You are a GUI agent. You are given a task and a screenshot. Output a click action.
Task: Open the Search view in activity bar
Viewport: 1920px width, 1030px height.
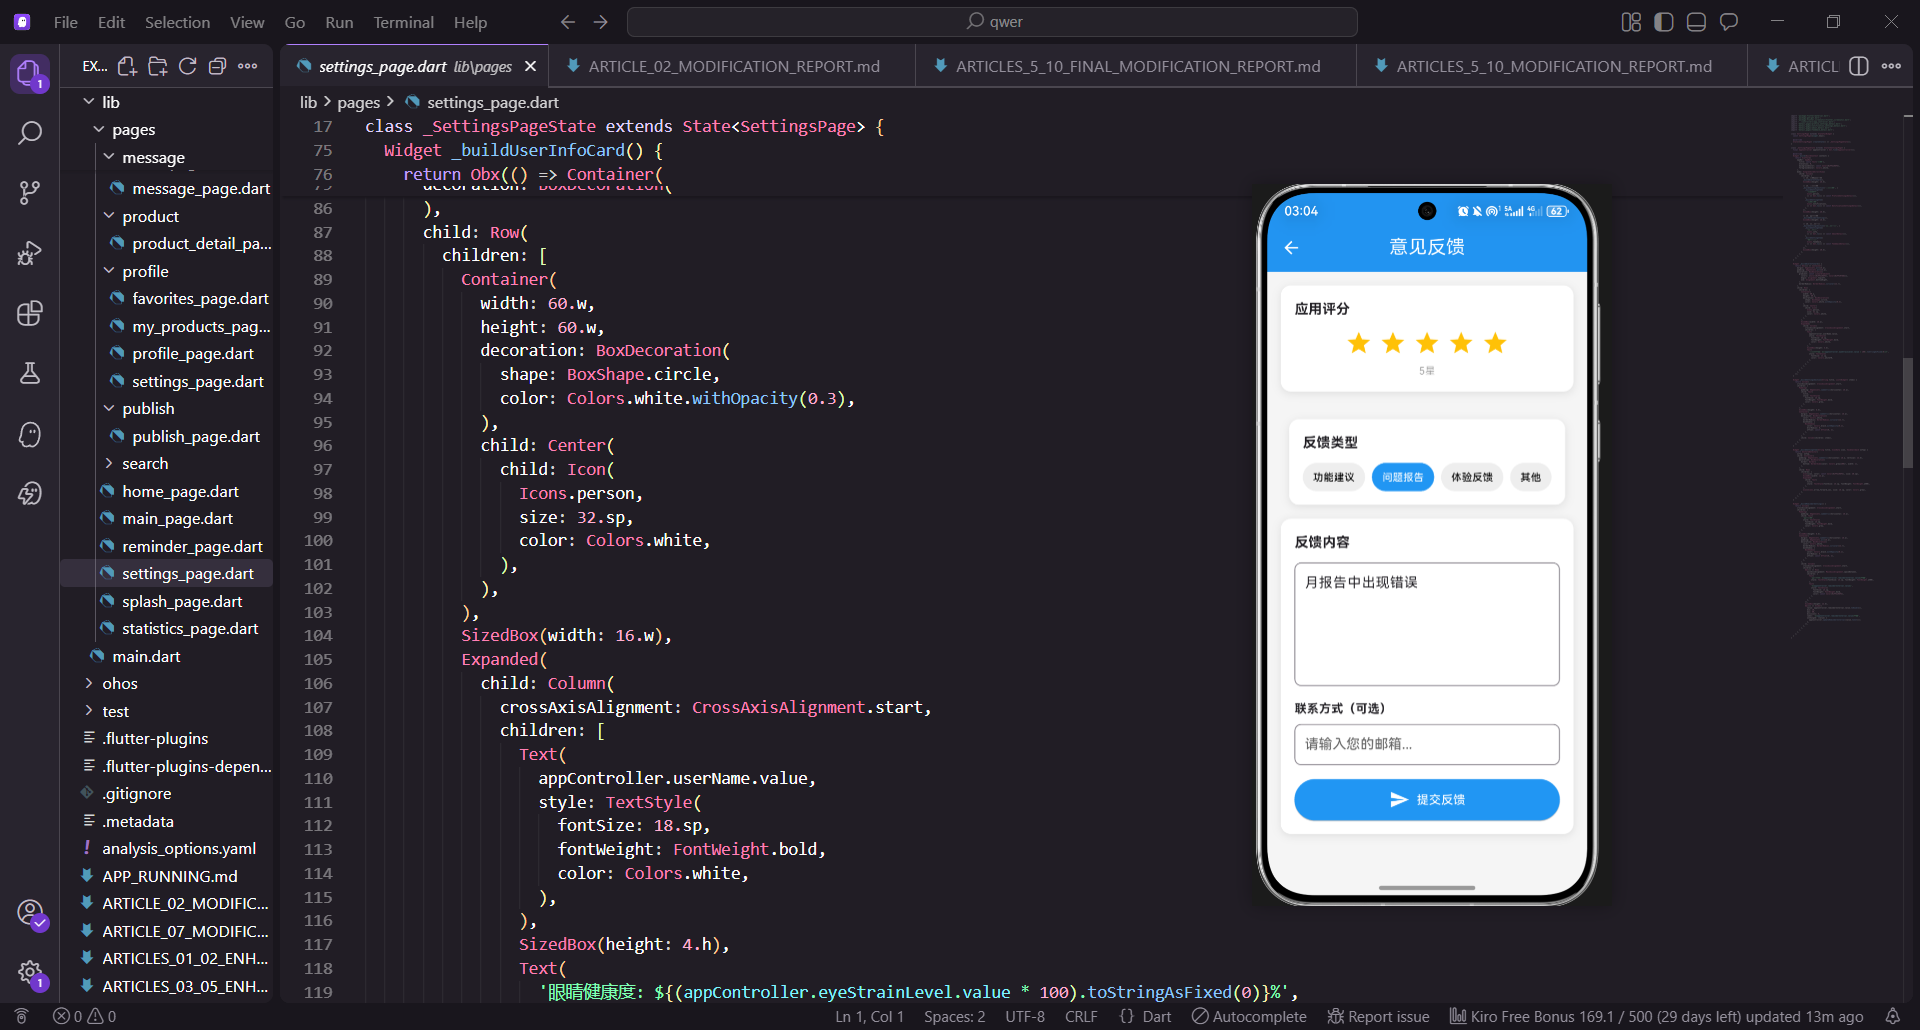30,133
